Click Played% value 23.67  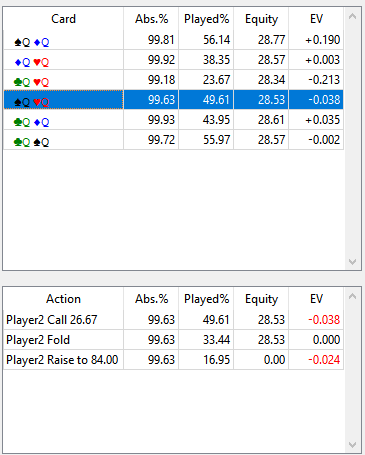click(217, 80)
